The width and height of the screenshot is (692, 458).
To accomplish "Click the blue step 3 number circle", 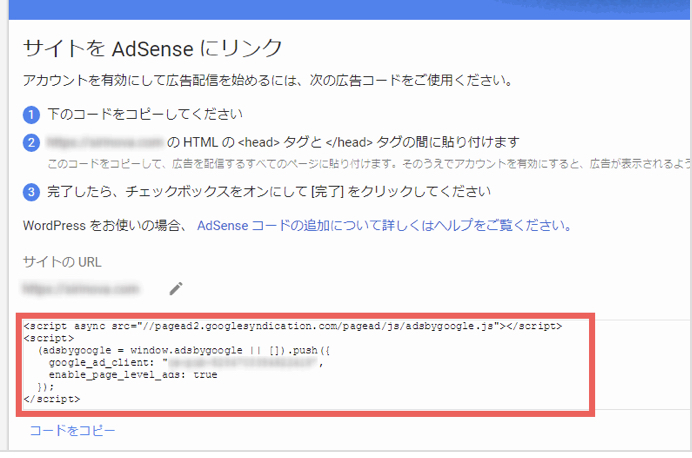I will 31,191.
